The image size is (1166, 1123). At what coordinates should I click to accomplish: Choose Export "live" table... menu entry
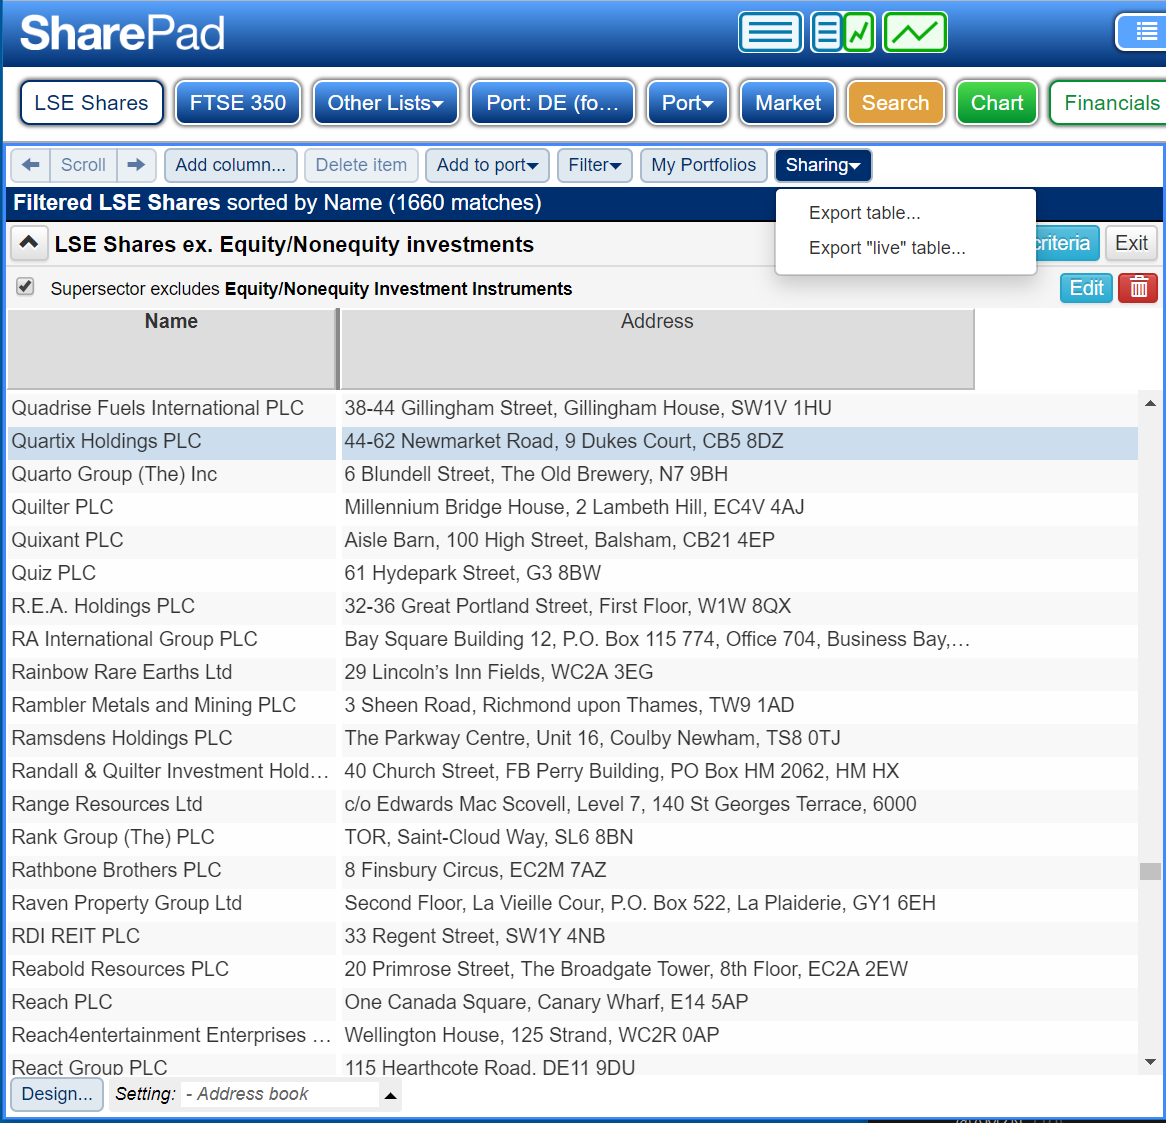pos(887,248)
